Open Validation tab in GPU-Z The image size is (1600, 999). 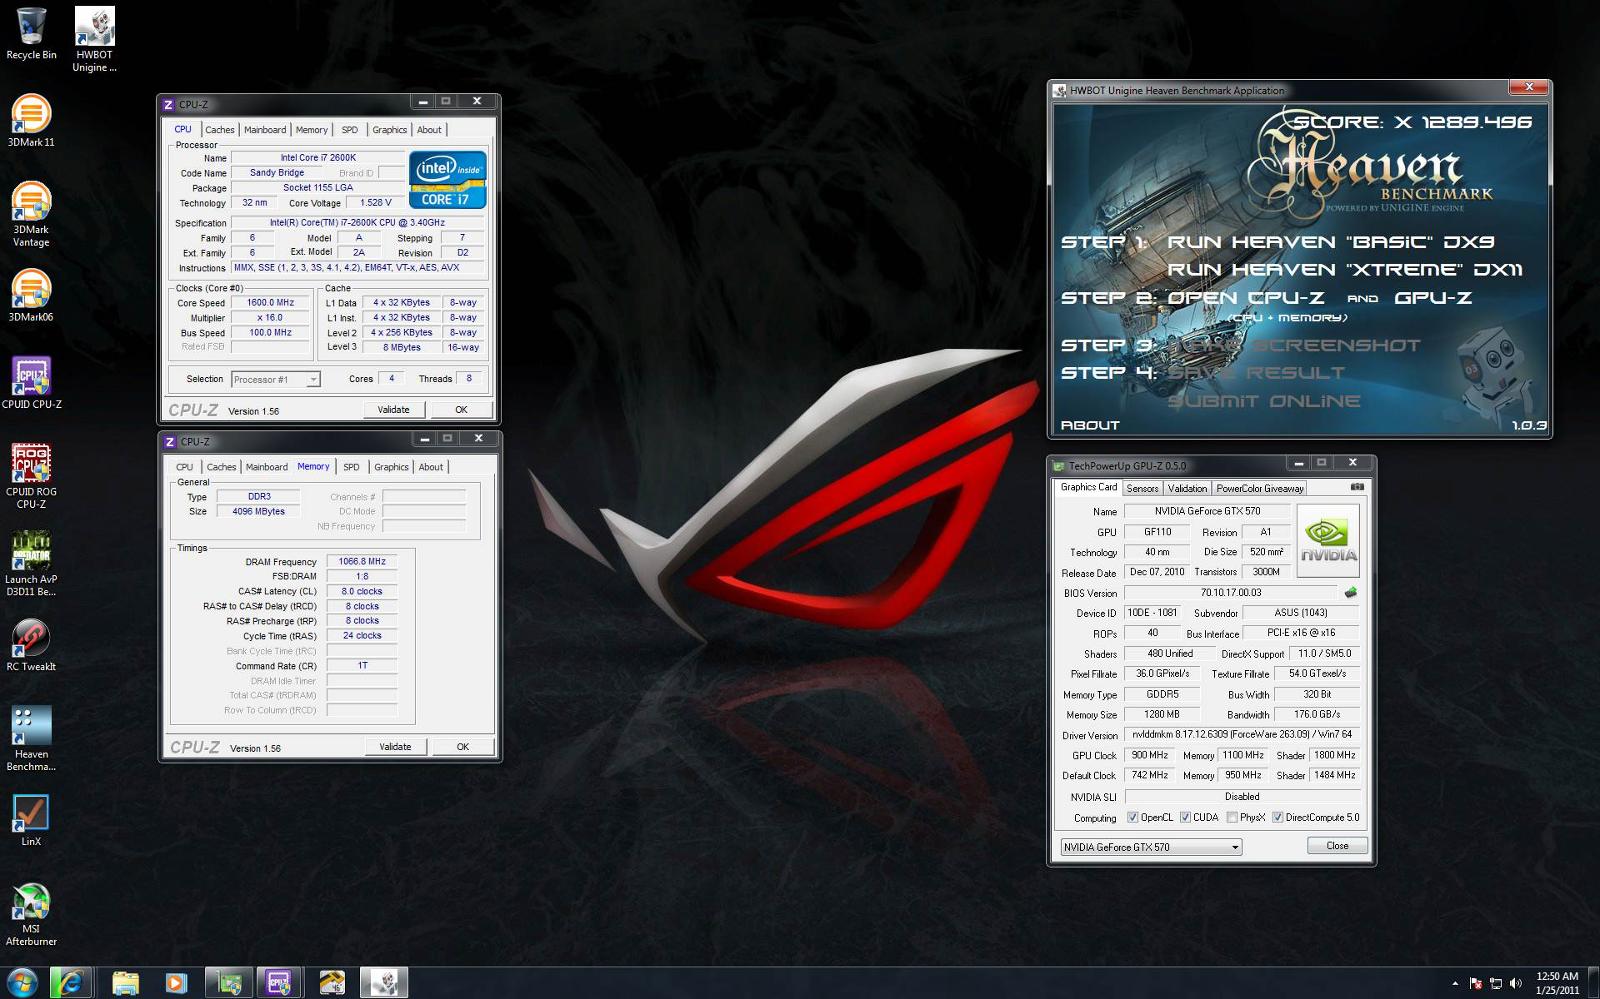click(x=1187, y=488)
